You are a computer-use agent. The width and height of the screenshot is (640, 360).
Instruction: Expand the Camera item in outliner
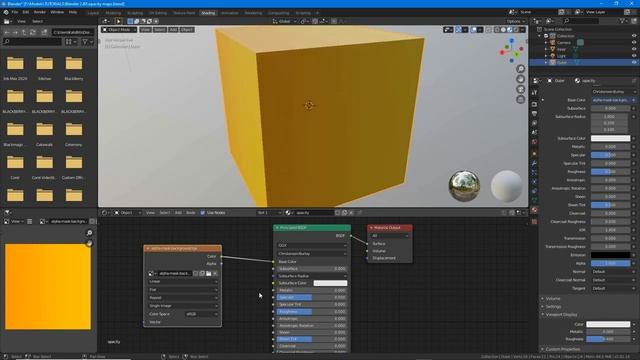click(x=546, y=42)
